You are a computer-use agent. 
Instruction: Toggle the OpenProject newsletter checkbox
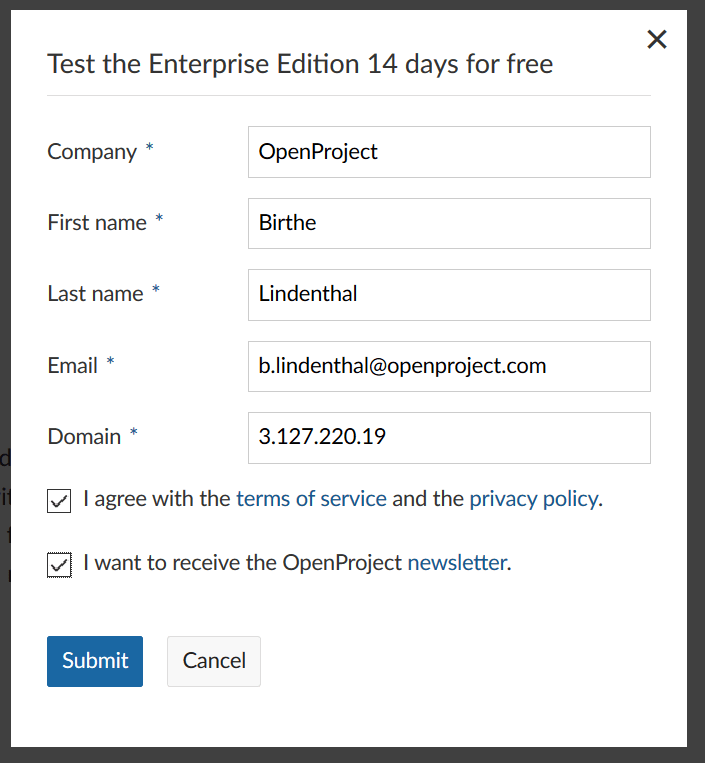(x=59, y=565)
